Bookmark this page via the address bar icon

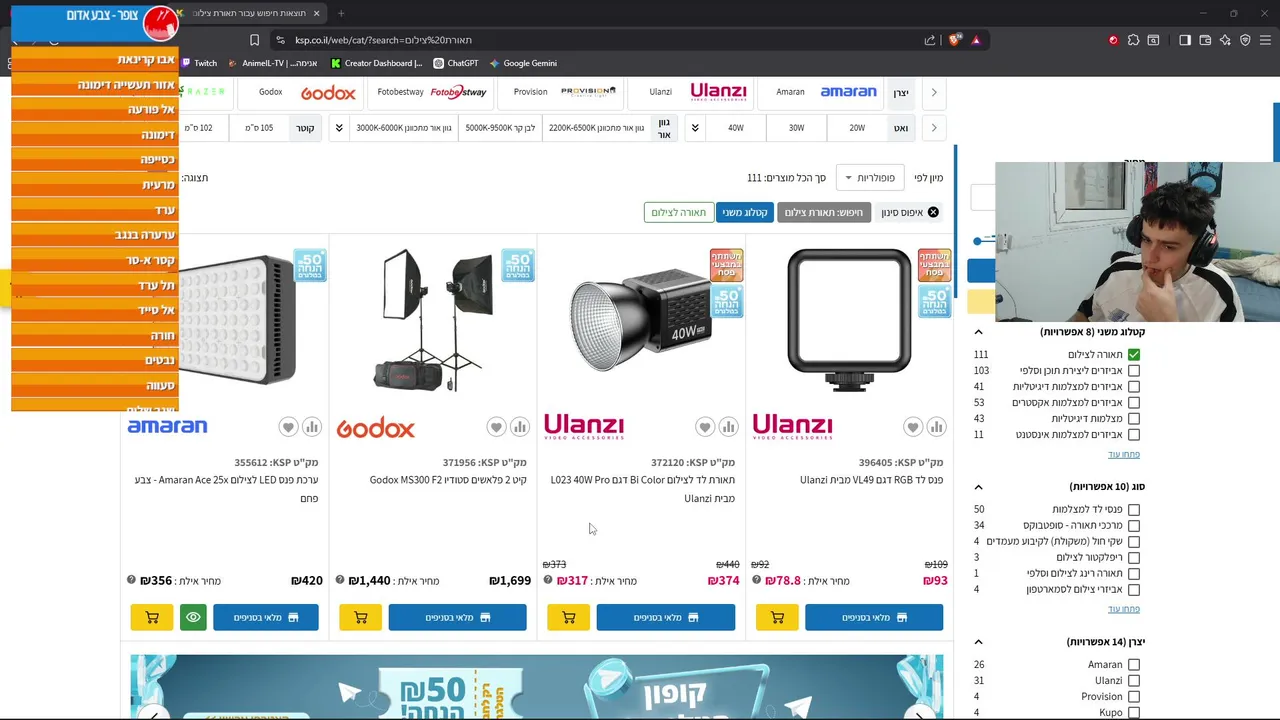(254, 40)
